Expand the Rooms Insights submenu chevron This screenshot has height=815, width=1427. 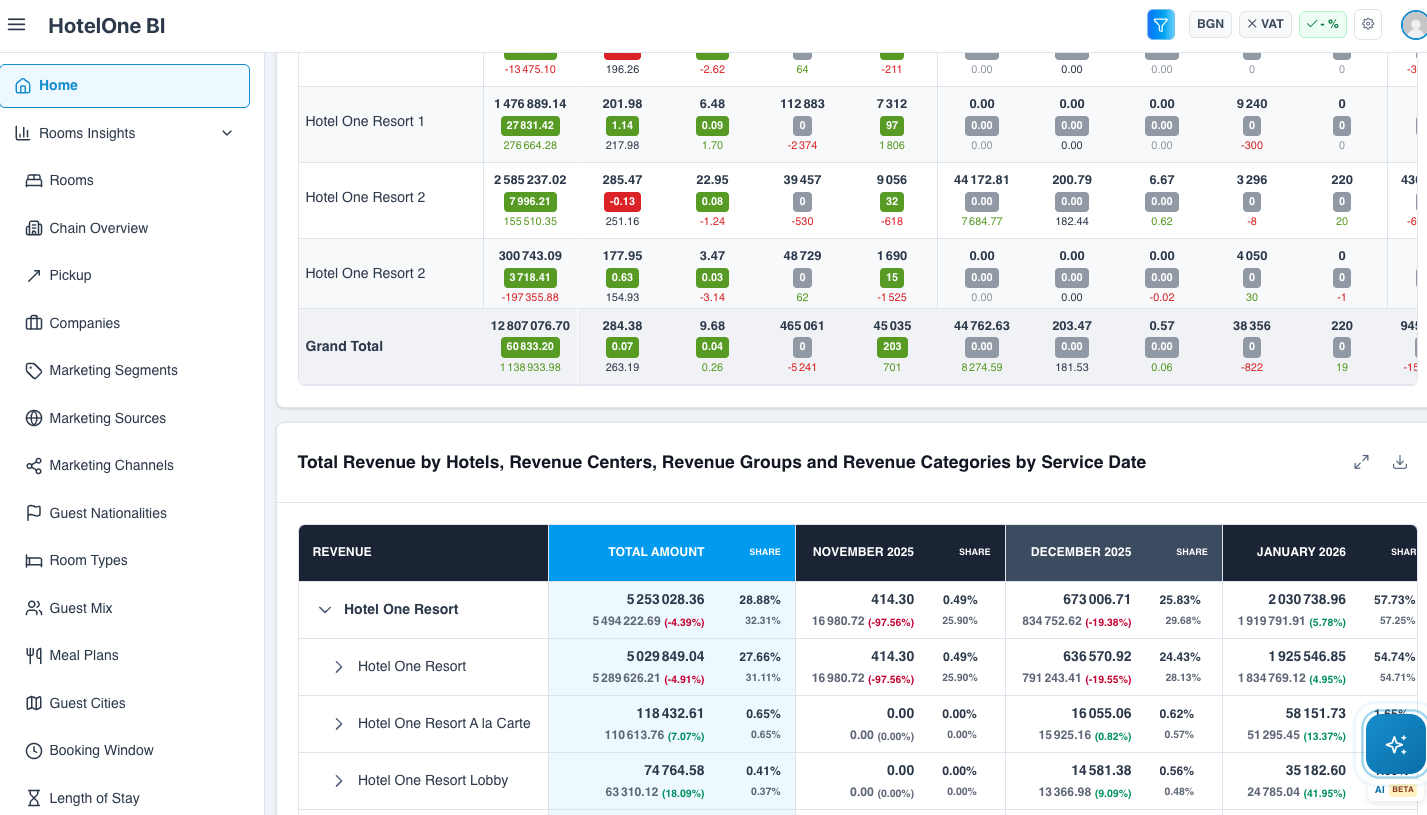click(227, 133)
